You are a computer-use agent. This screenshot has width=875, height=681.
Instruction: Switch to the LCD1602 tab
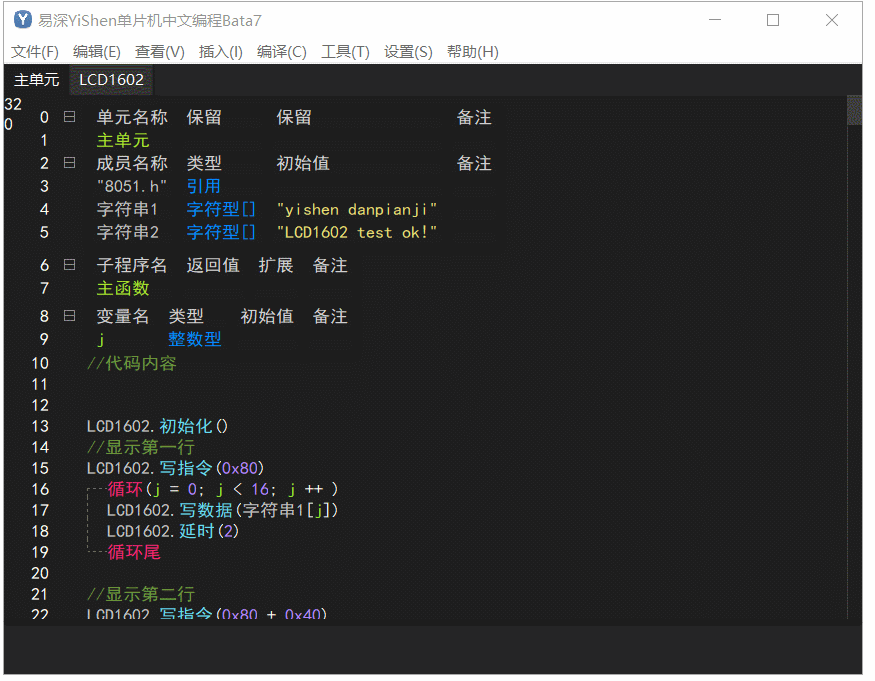coord(111,80)
